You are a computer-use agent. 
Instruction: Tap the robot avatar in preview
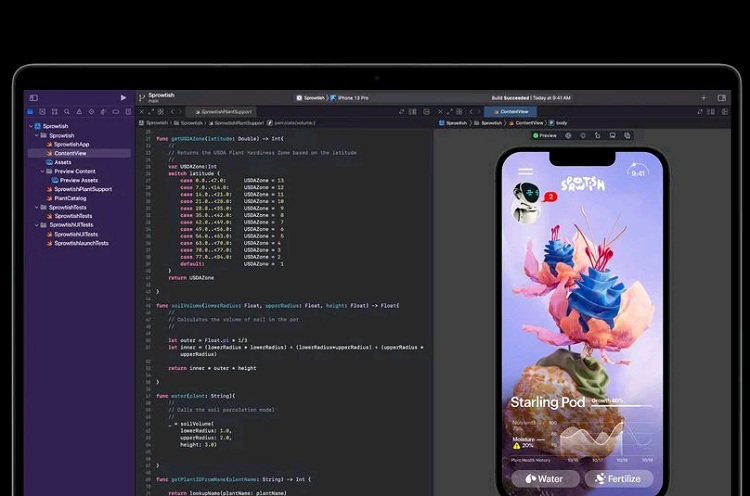coord(526,202)
